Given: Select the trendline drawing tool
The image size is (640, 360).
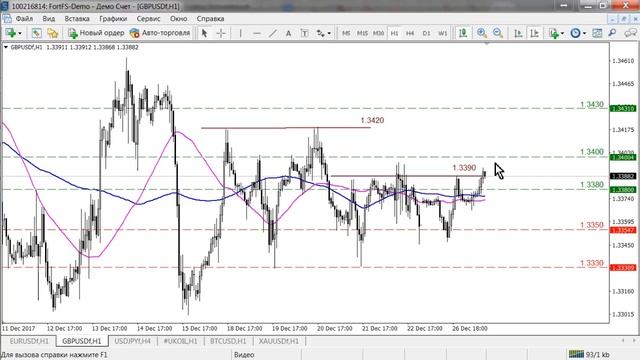Looking at the screenshot, I should (273, 33).
